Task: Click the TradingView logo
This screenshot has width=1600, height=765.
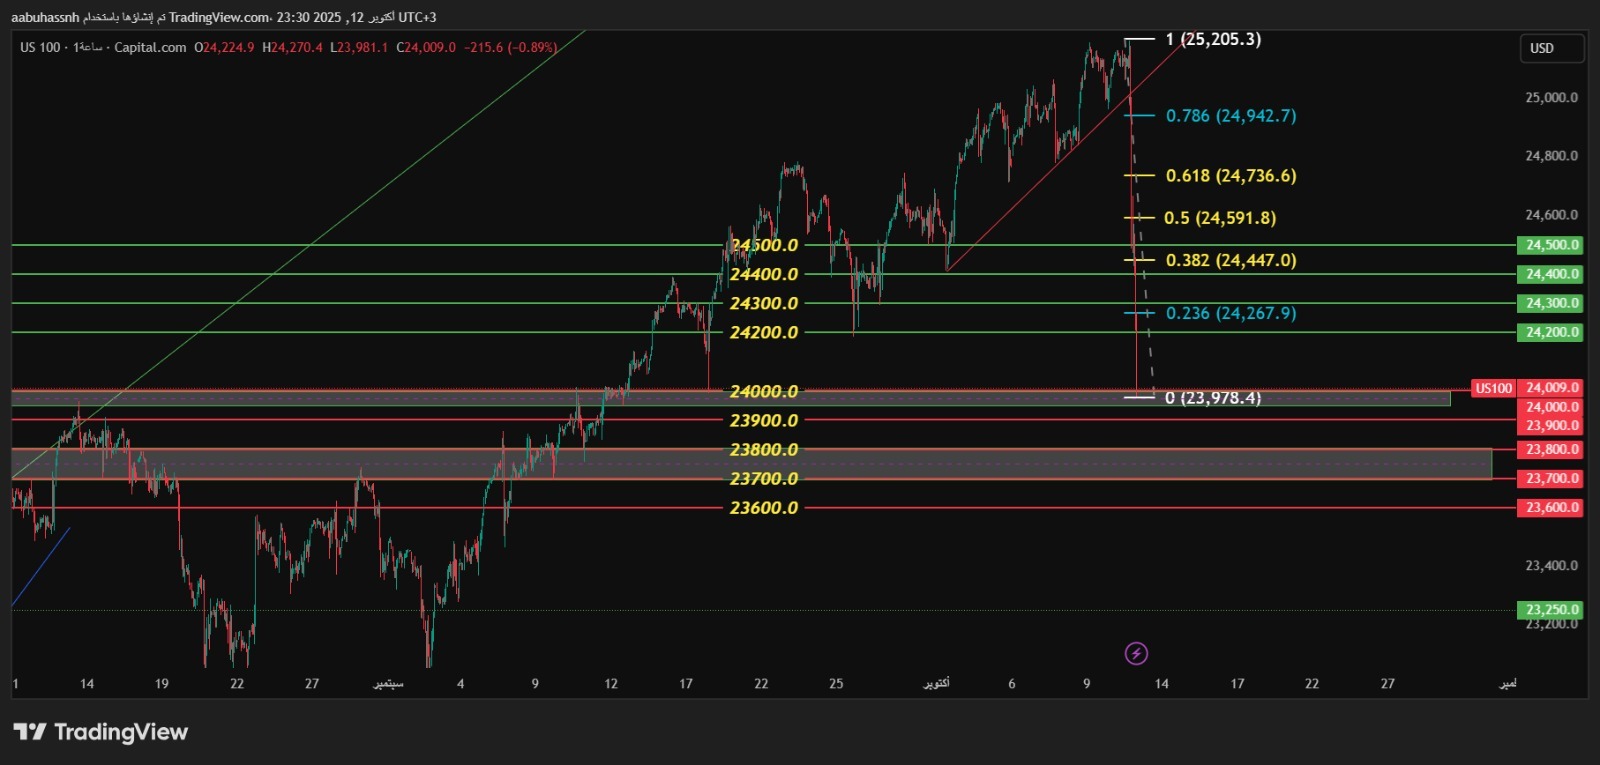Action: 101,732
